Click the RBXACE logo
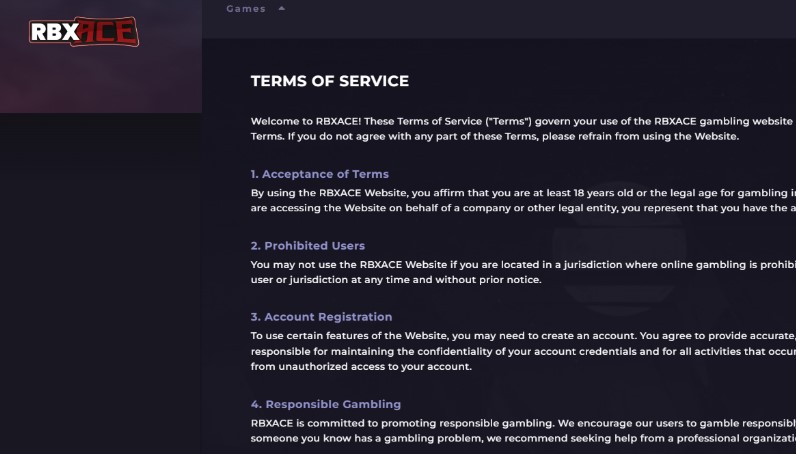This screenshot has height=454, width=796. point(84,31)
